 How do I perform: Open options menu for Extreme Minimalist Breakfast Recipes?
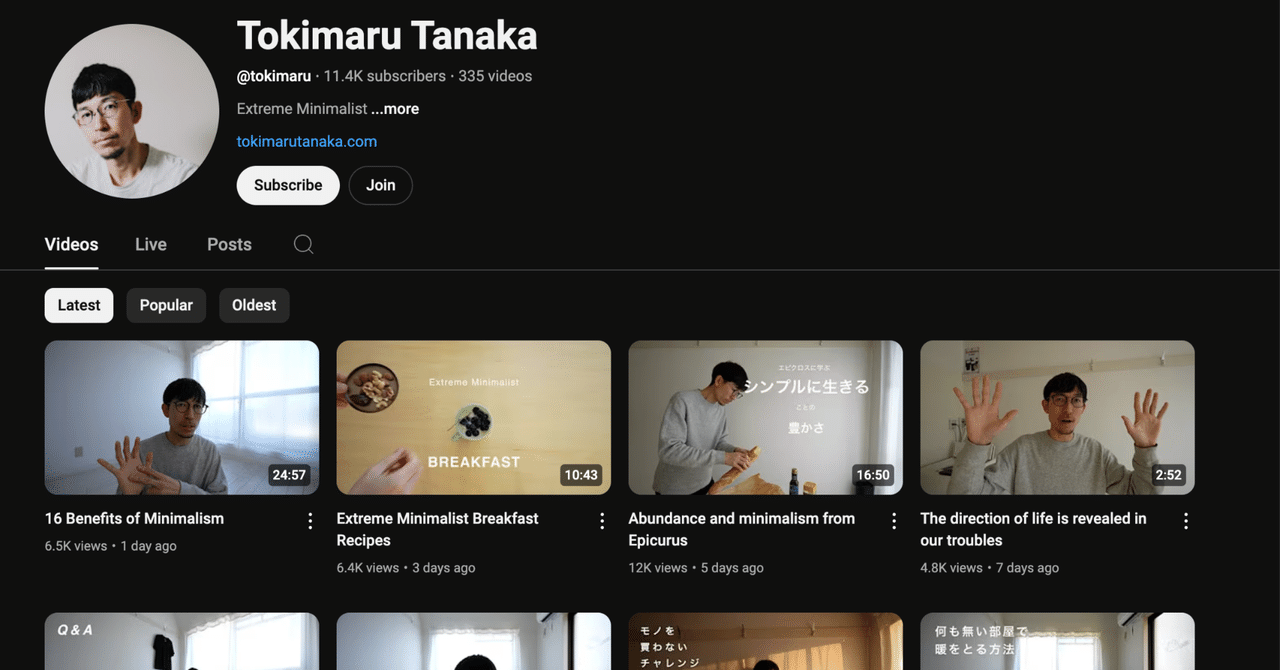(601, 520)
